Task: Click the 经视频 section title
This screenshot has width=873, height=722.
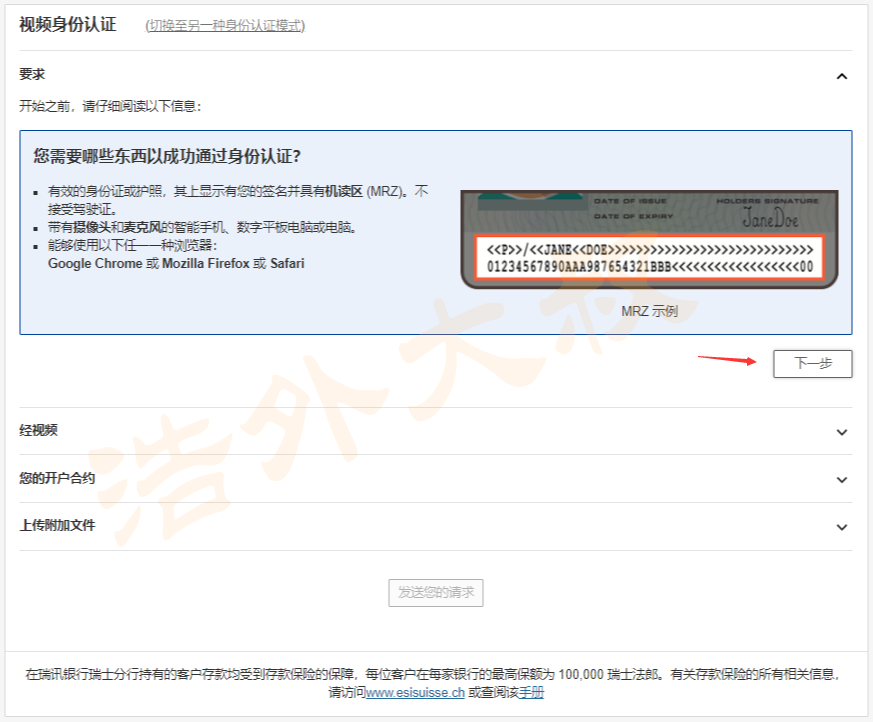Action: coord(38,430)
